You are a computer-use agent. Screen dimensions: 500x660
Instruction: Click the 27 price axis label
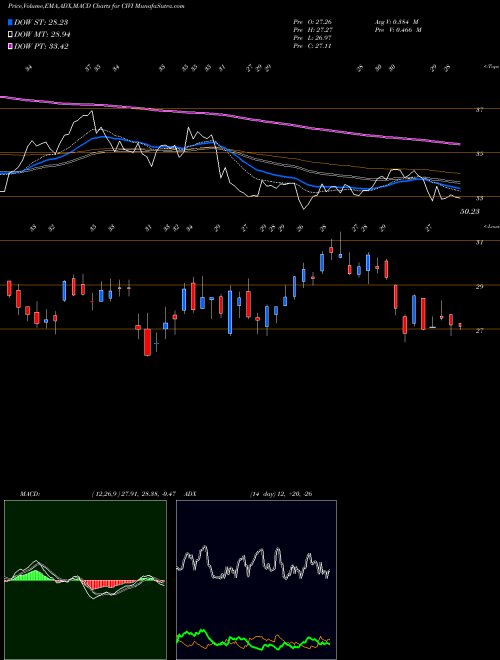coord(479,331)
